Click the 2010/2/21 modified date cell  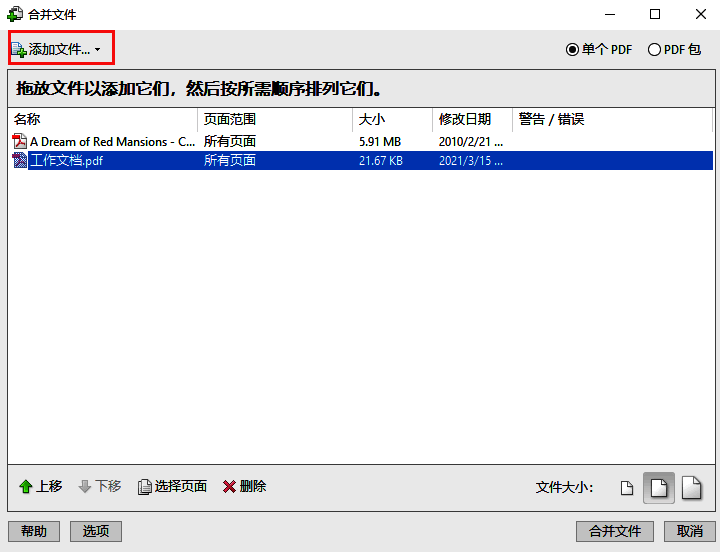pyautogui.click(x=471, y=142)
